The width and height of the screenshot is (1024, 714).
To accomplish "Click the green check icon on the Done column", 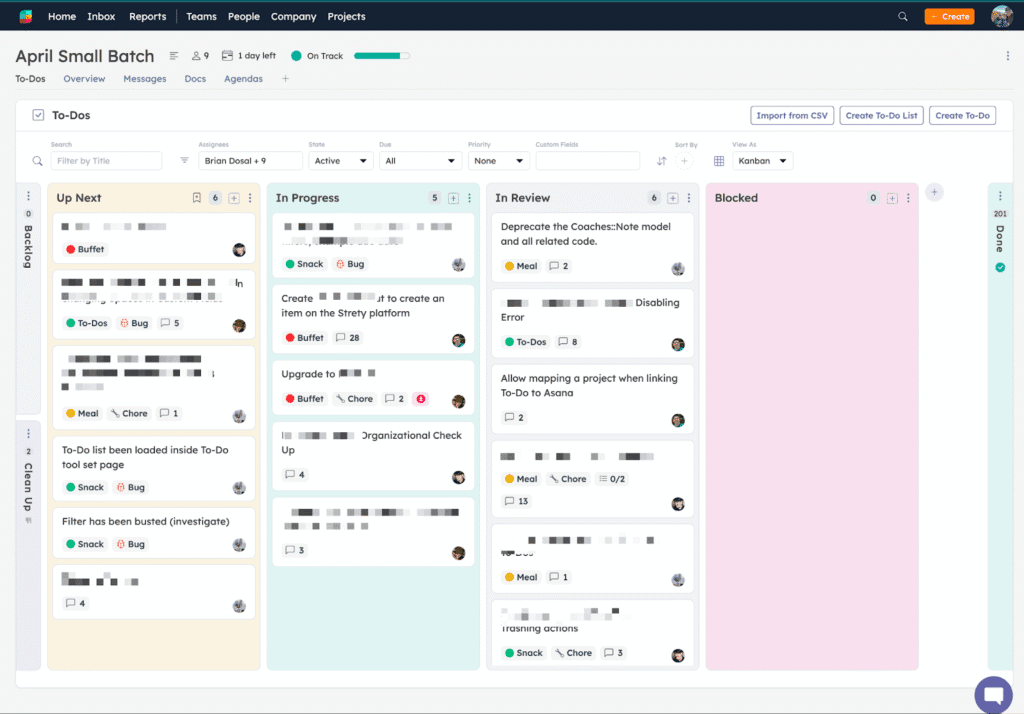I will (999, 267).
